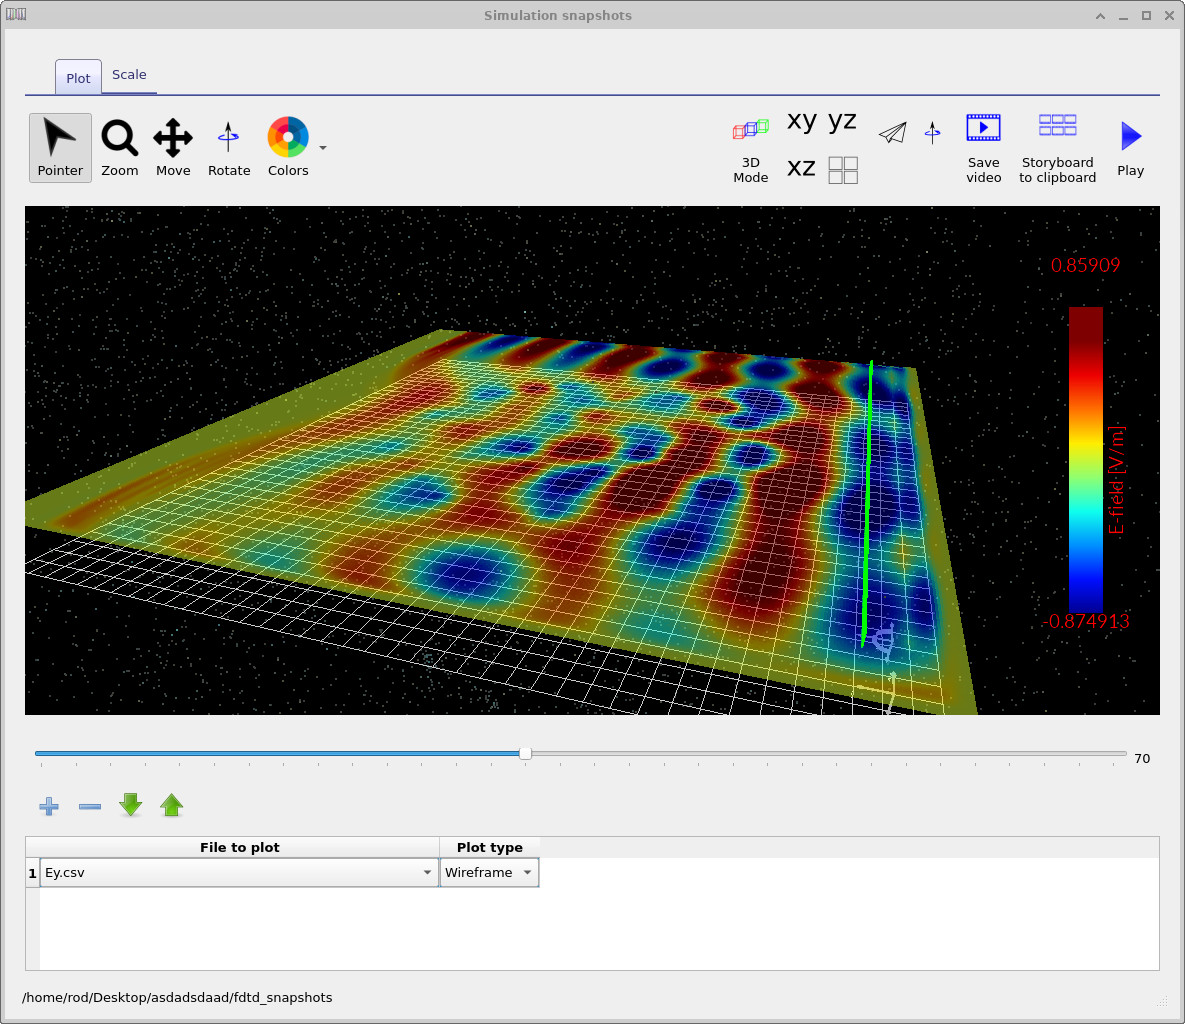The width and height of the screenshot is (1185, 1024).
Task: Click the snapshot slider handle
Action: (525, 753)
